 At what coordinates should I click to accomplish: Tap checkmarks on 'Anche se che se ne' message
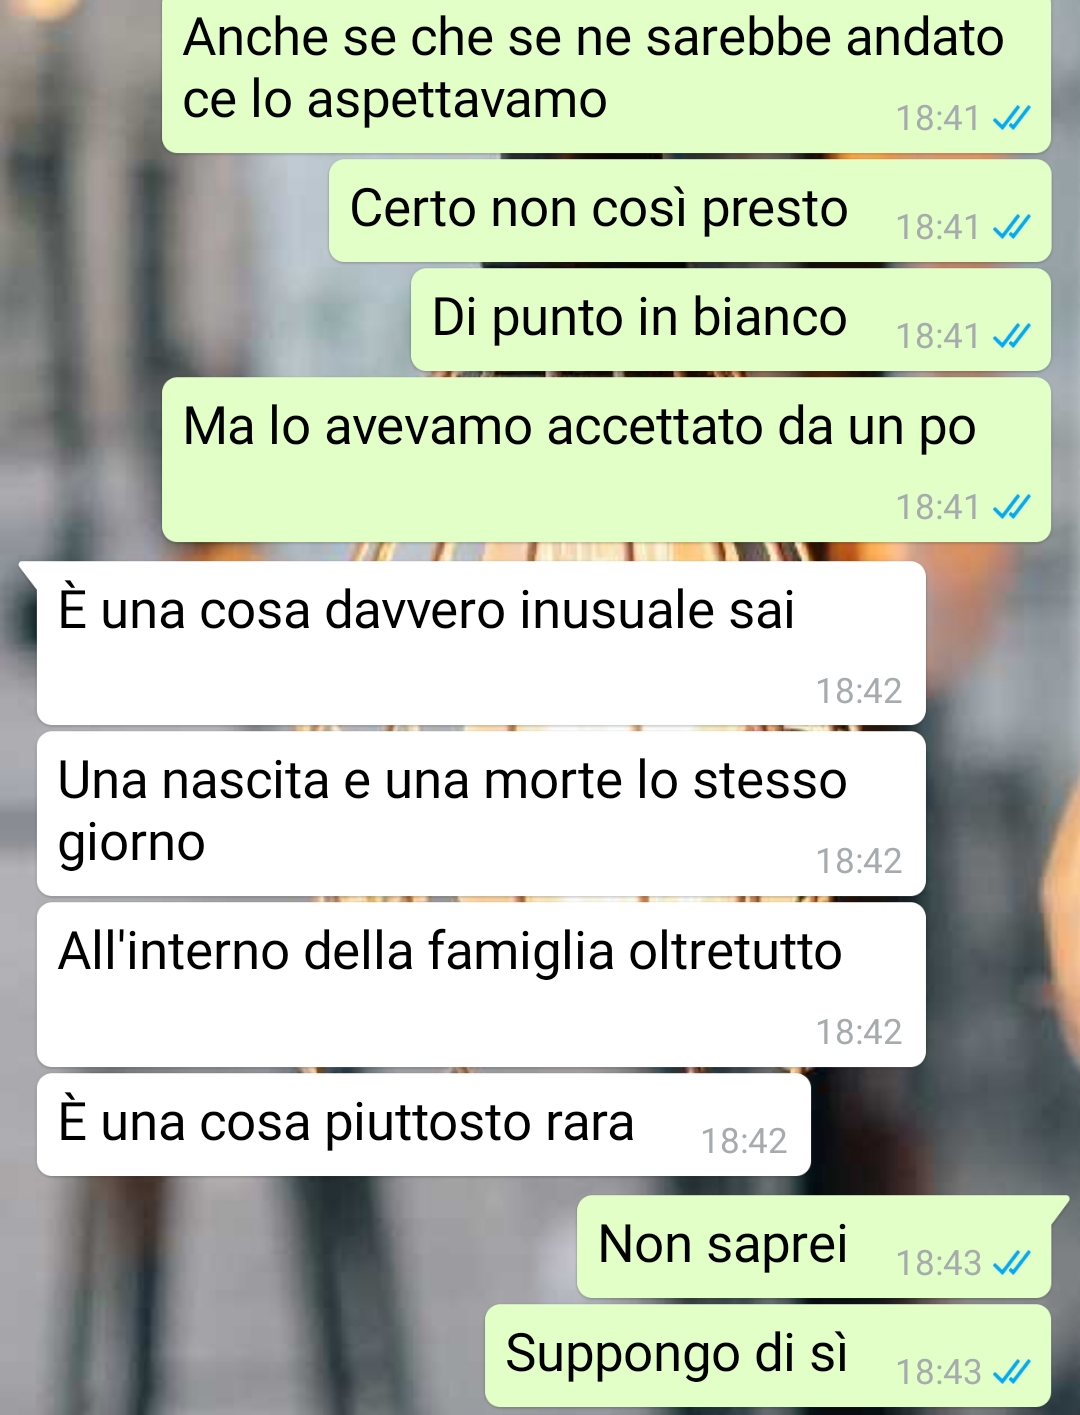pyautogui.click(x=1011, y=119)
